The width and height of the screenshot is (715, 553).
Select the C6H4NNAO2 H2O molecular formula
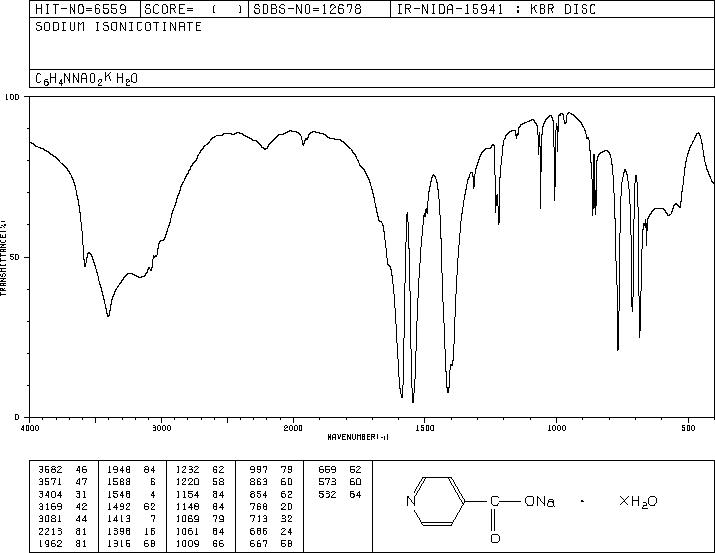86,79
